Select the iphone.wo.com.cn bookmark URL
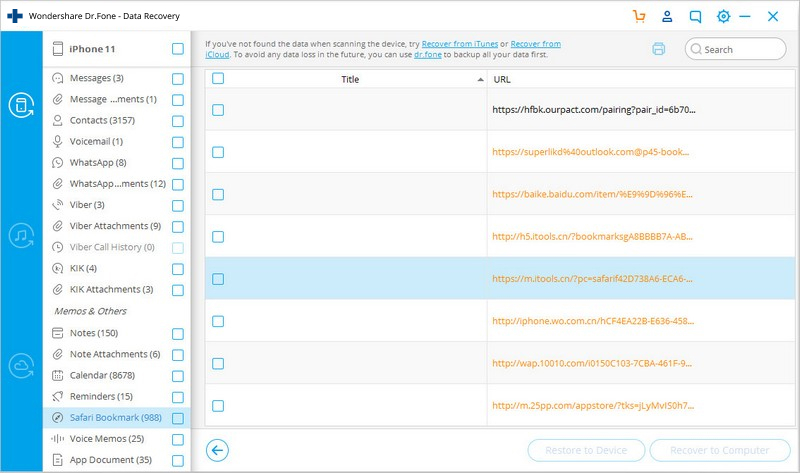Image resolution: width=800 pixels, height=473 pixels. 593,321
